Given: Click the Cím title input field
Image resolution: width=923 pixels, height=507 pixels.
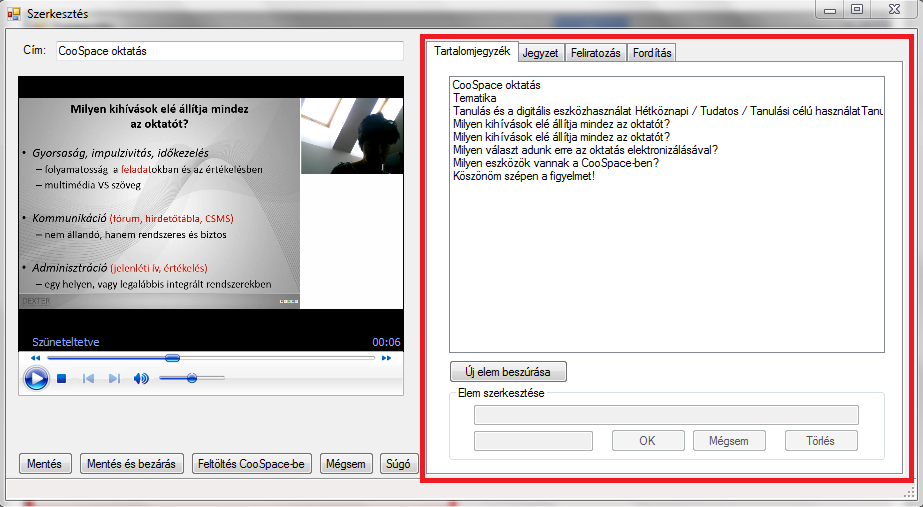Looking at the screenshot, I should [230, 51].
